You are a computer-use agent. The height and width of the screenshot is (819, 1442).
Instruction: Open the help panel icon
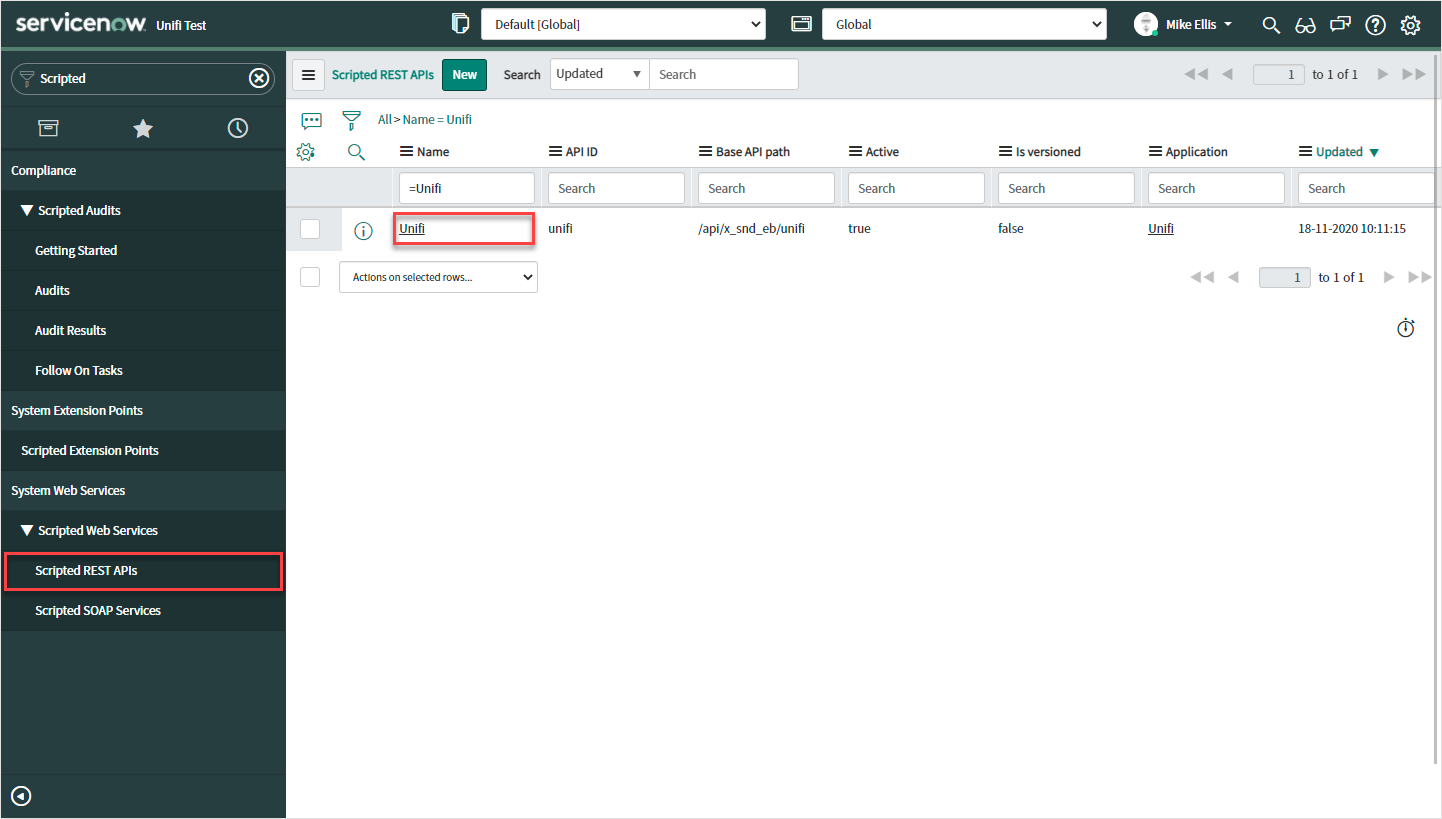pos(1375,25)
